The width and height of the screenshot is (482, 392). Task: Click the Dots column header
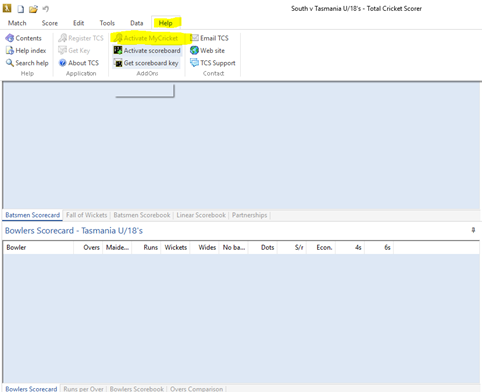(x=262, y=247)
